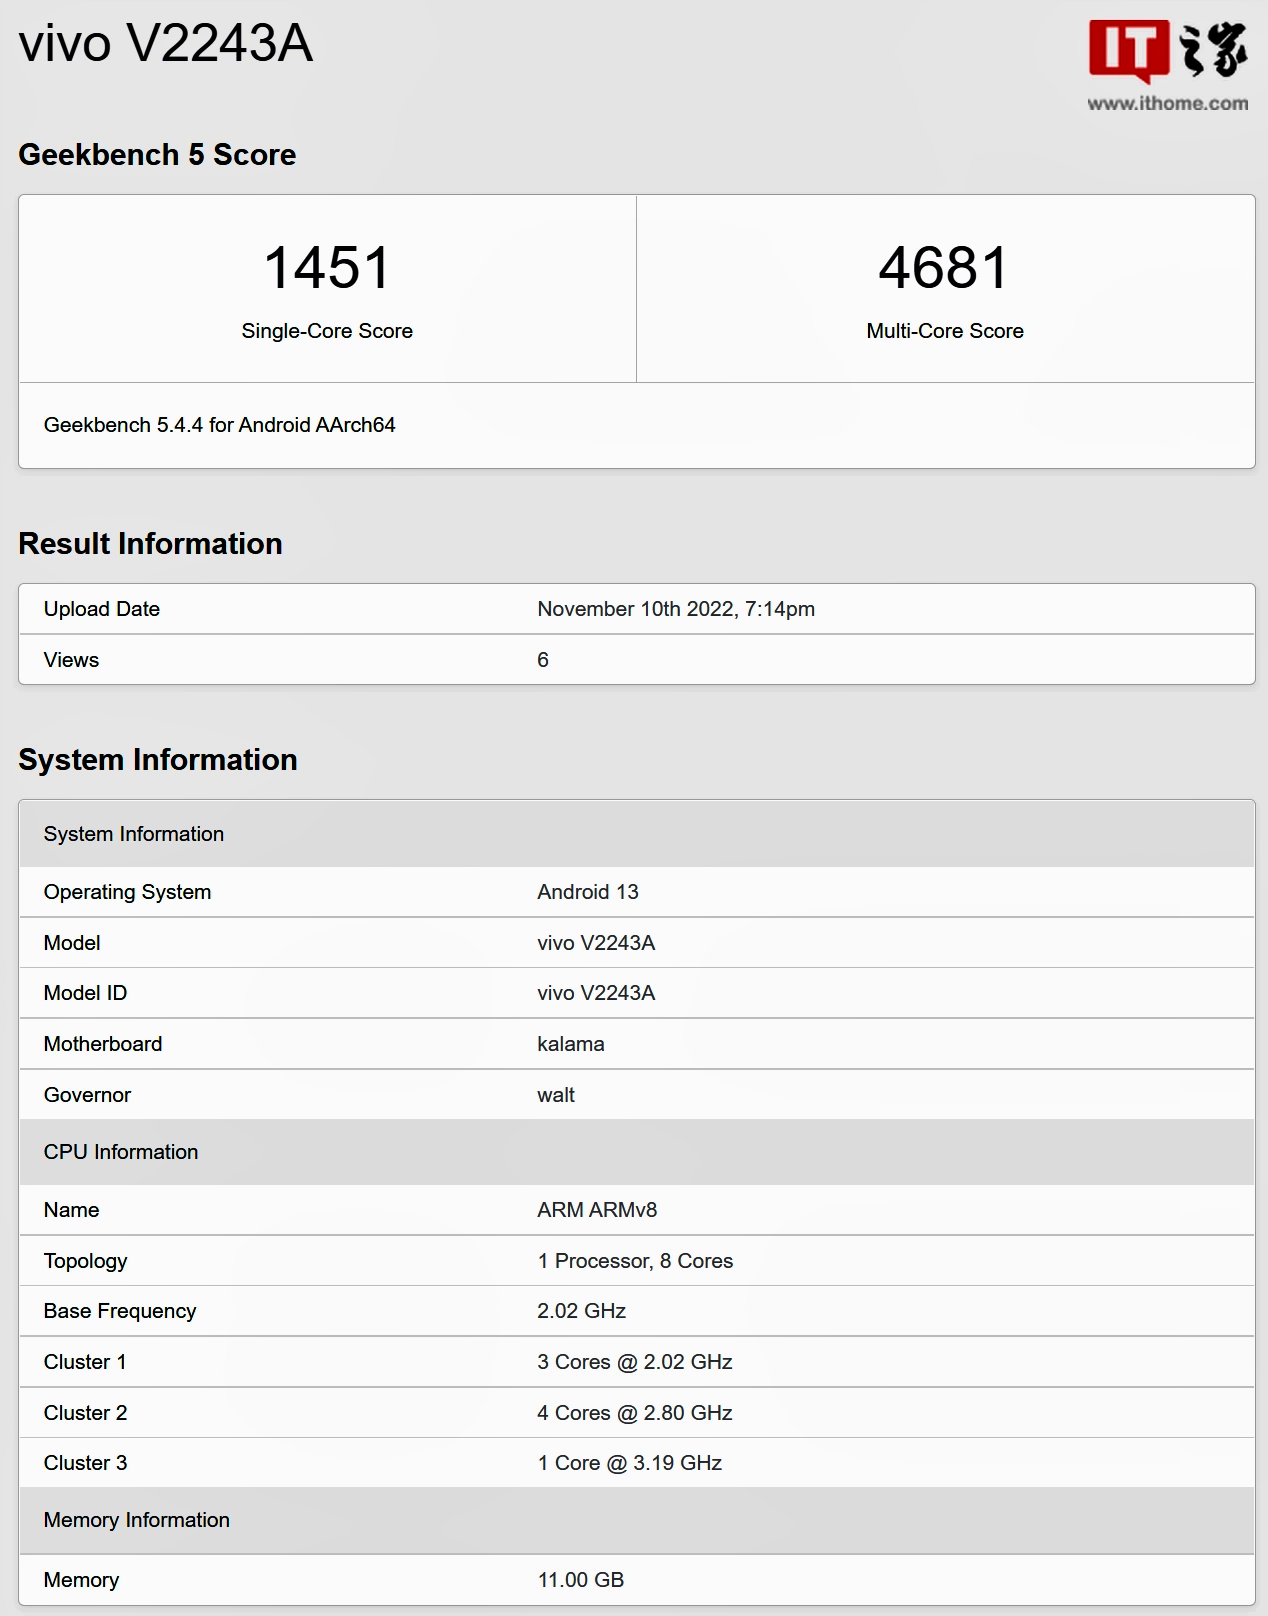This screenshot has width=1268, height=1616.
Task: Click the CPU Information header row
Action: coord(637,1152)
